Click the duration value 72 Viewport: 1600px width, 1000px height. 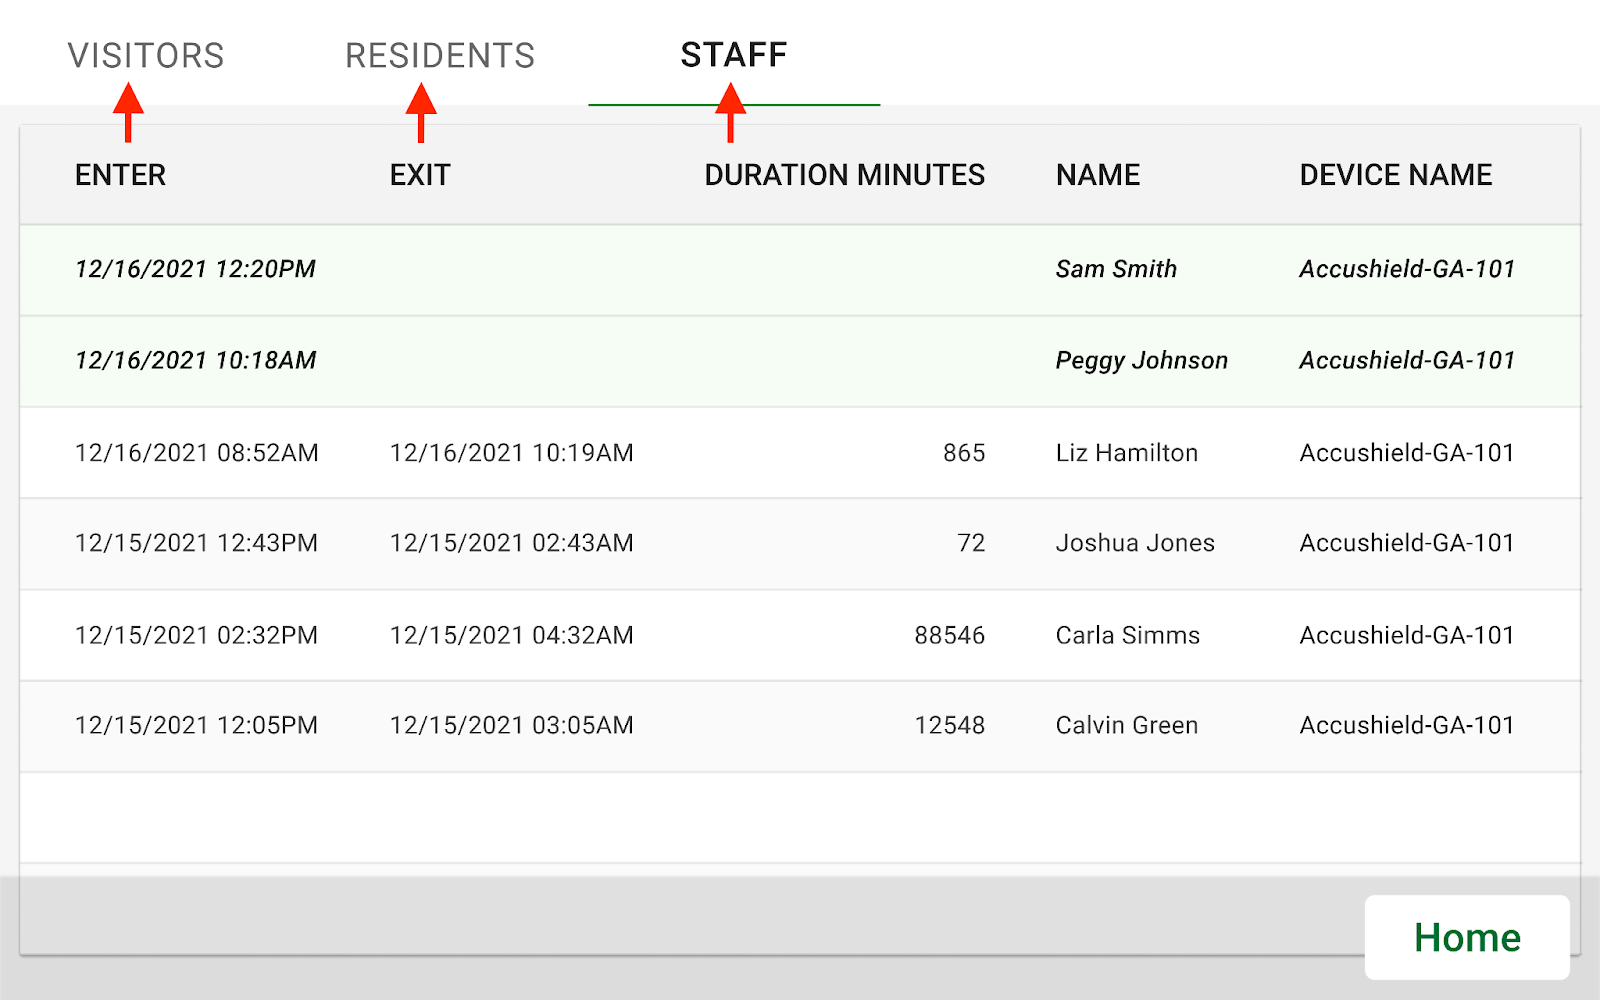[x=971, y=543]
